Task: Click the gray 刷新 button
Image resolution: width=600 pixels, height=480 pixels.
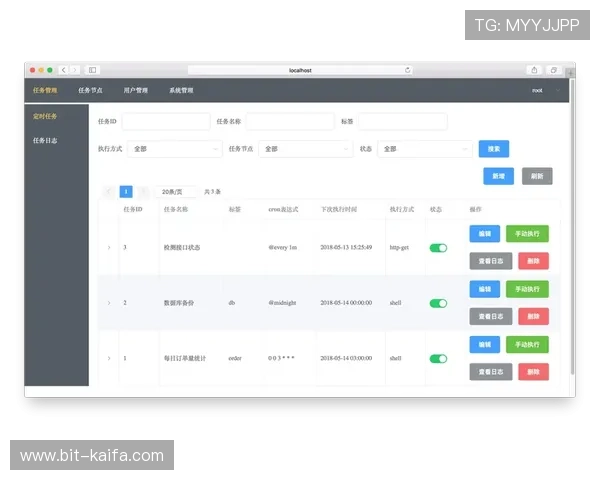Action: click(x=537, y=176)
